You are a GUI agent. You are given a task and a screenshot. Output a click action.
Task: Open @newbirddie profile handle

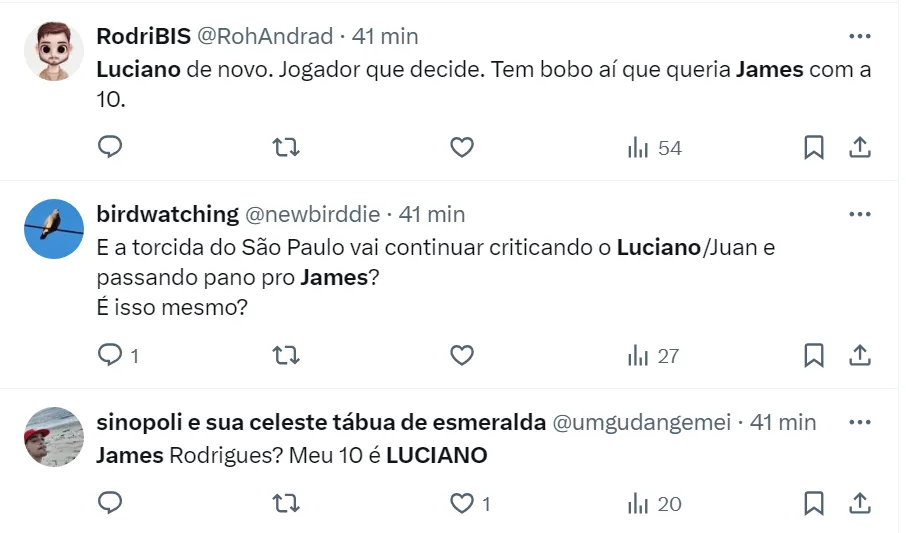click(312, 214)
